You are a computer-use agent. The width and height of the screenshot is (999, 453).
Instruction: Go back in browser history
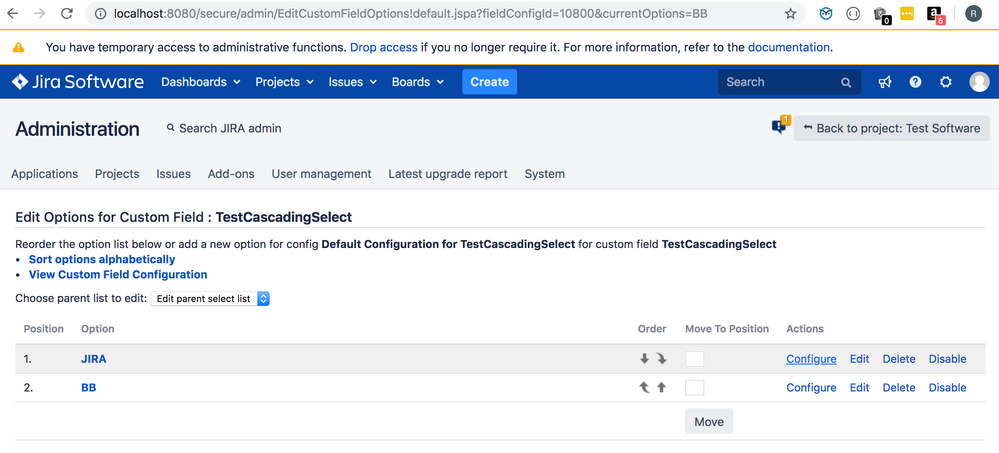point(13,13)
